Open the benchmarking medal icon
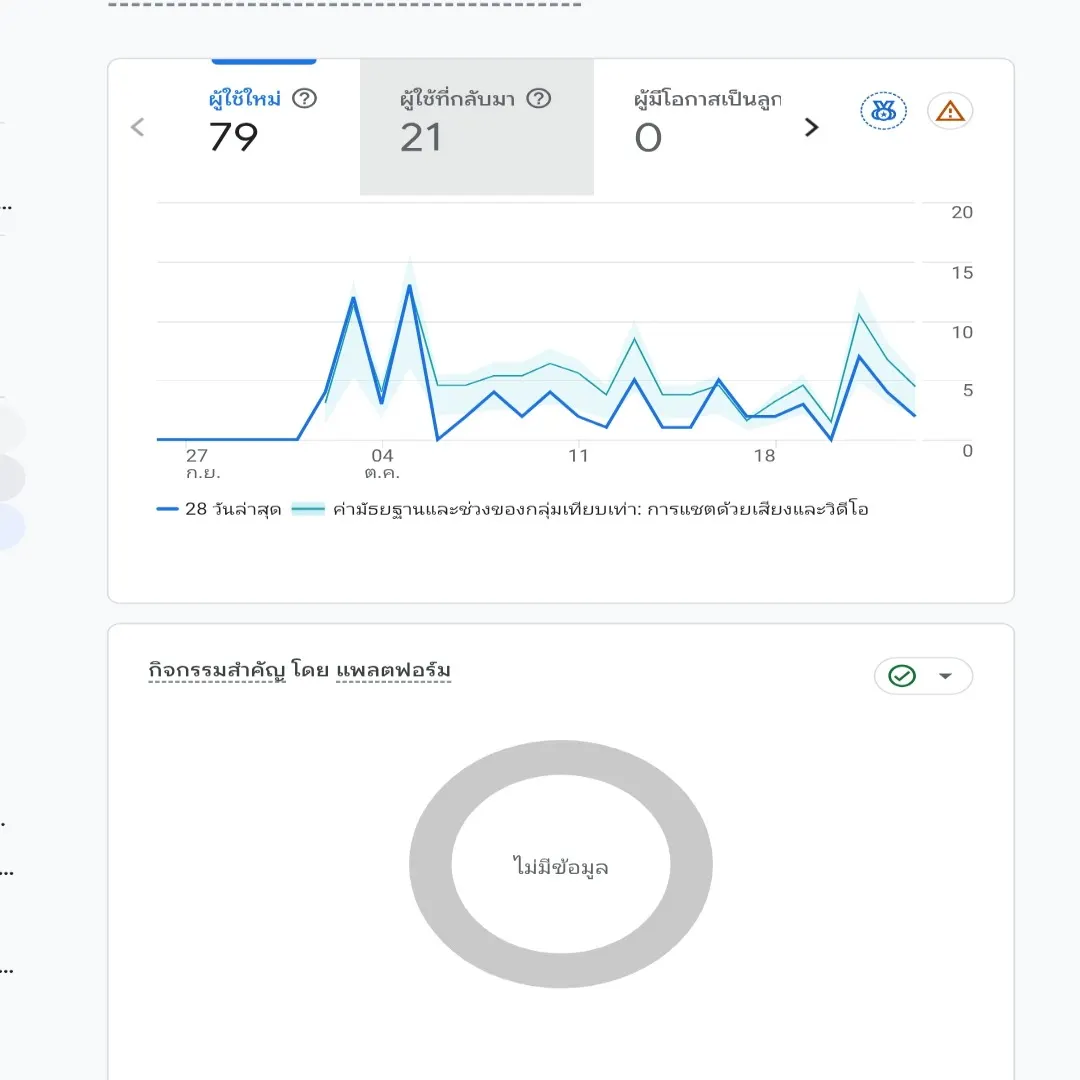 tap(883, 111)
